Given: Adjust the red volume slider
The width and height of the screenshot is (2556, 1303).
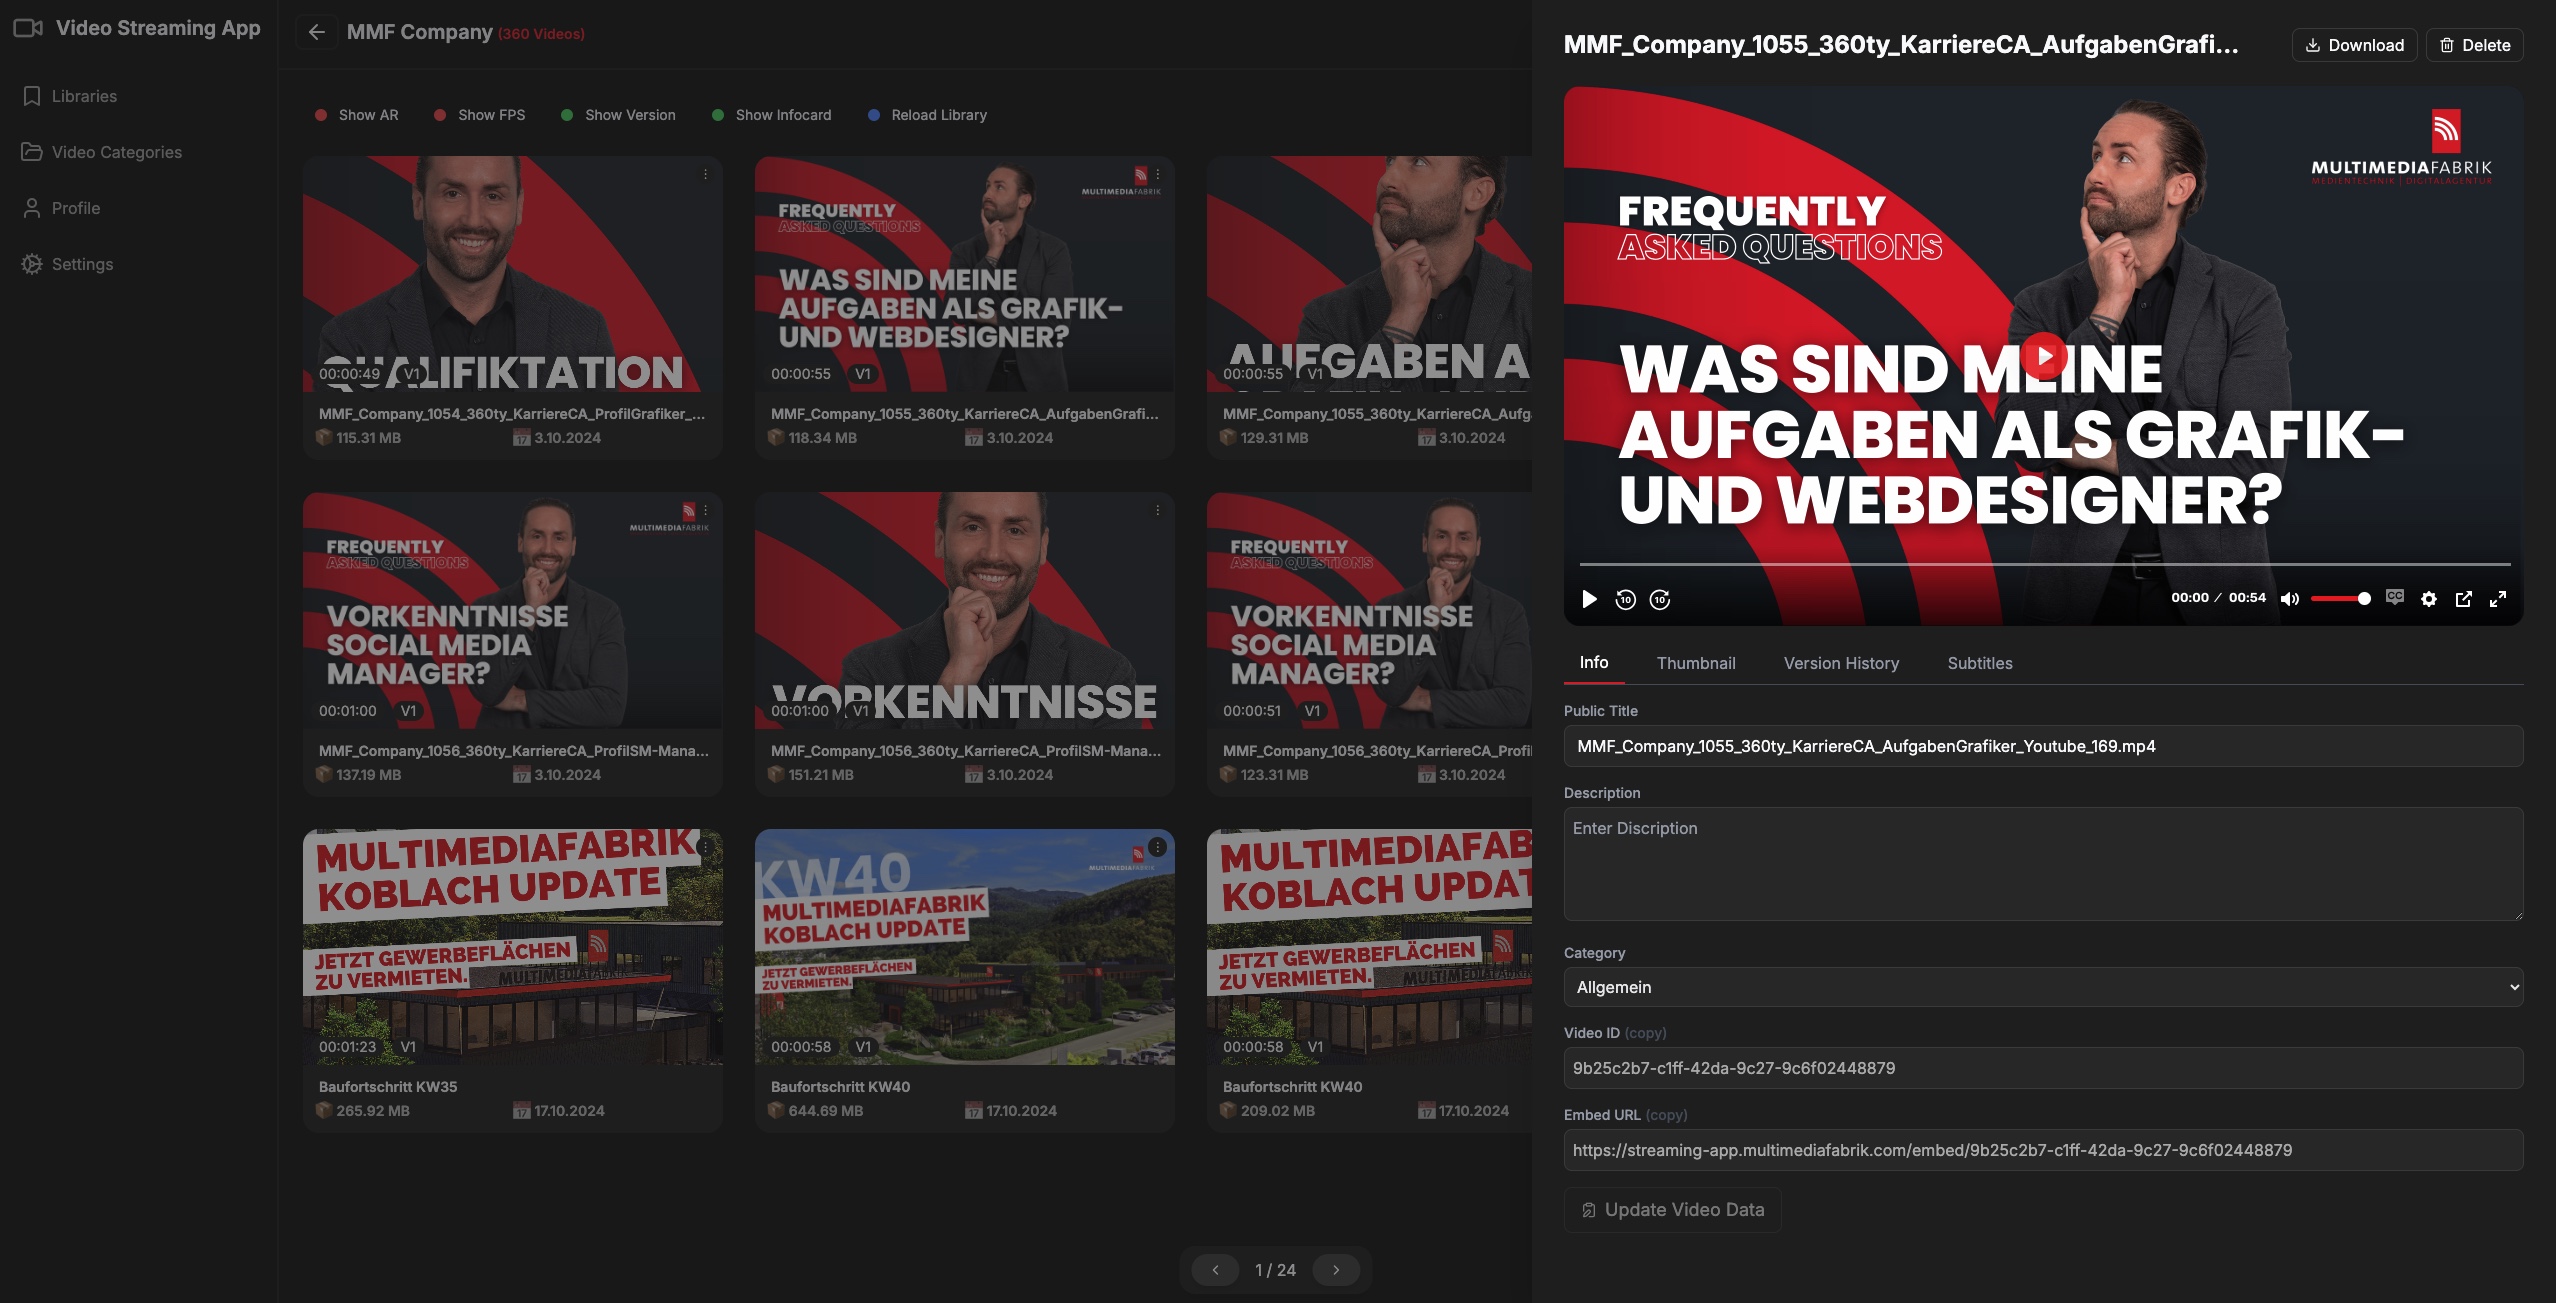Looking at the screenshot, I should pos(2340,598).
